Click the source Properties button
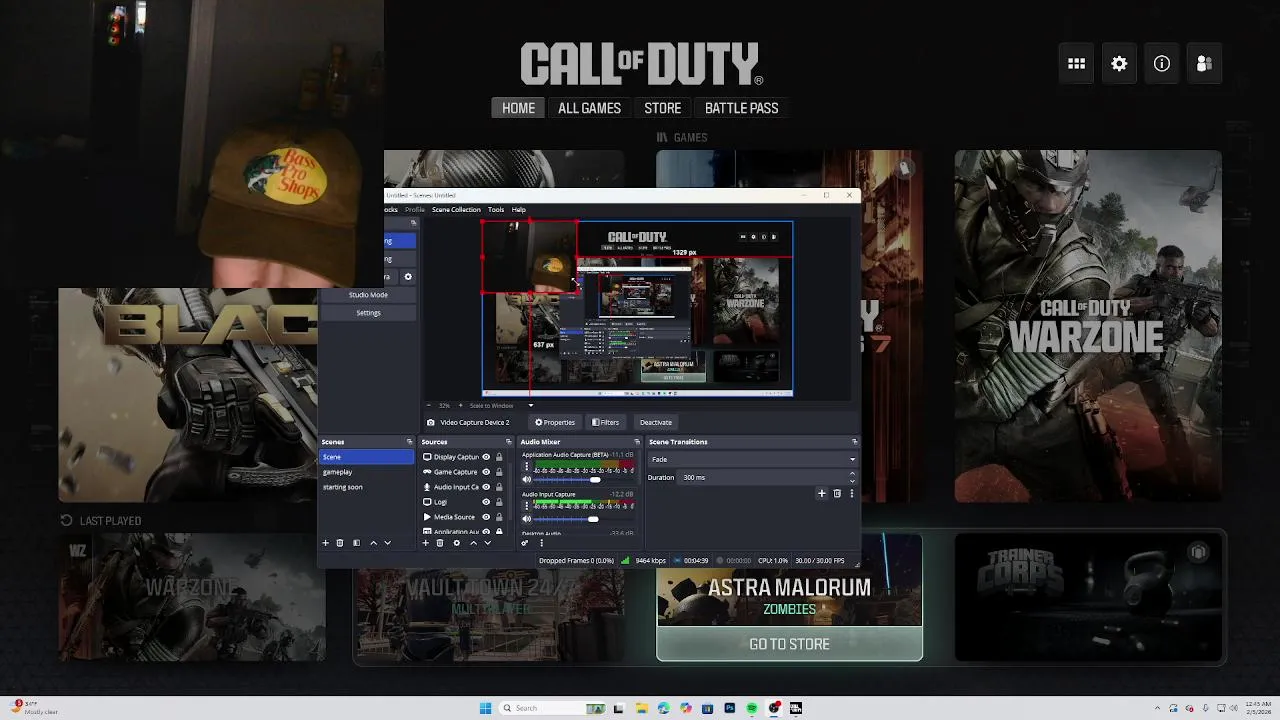 pos(555,422)
